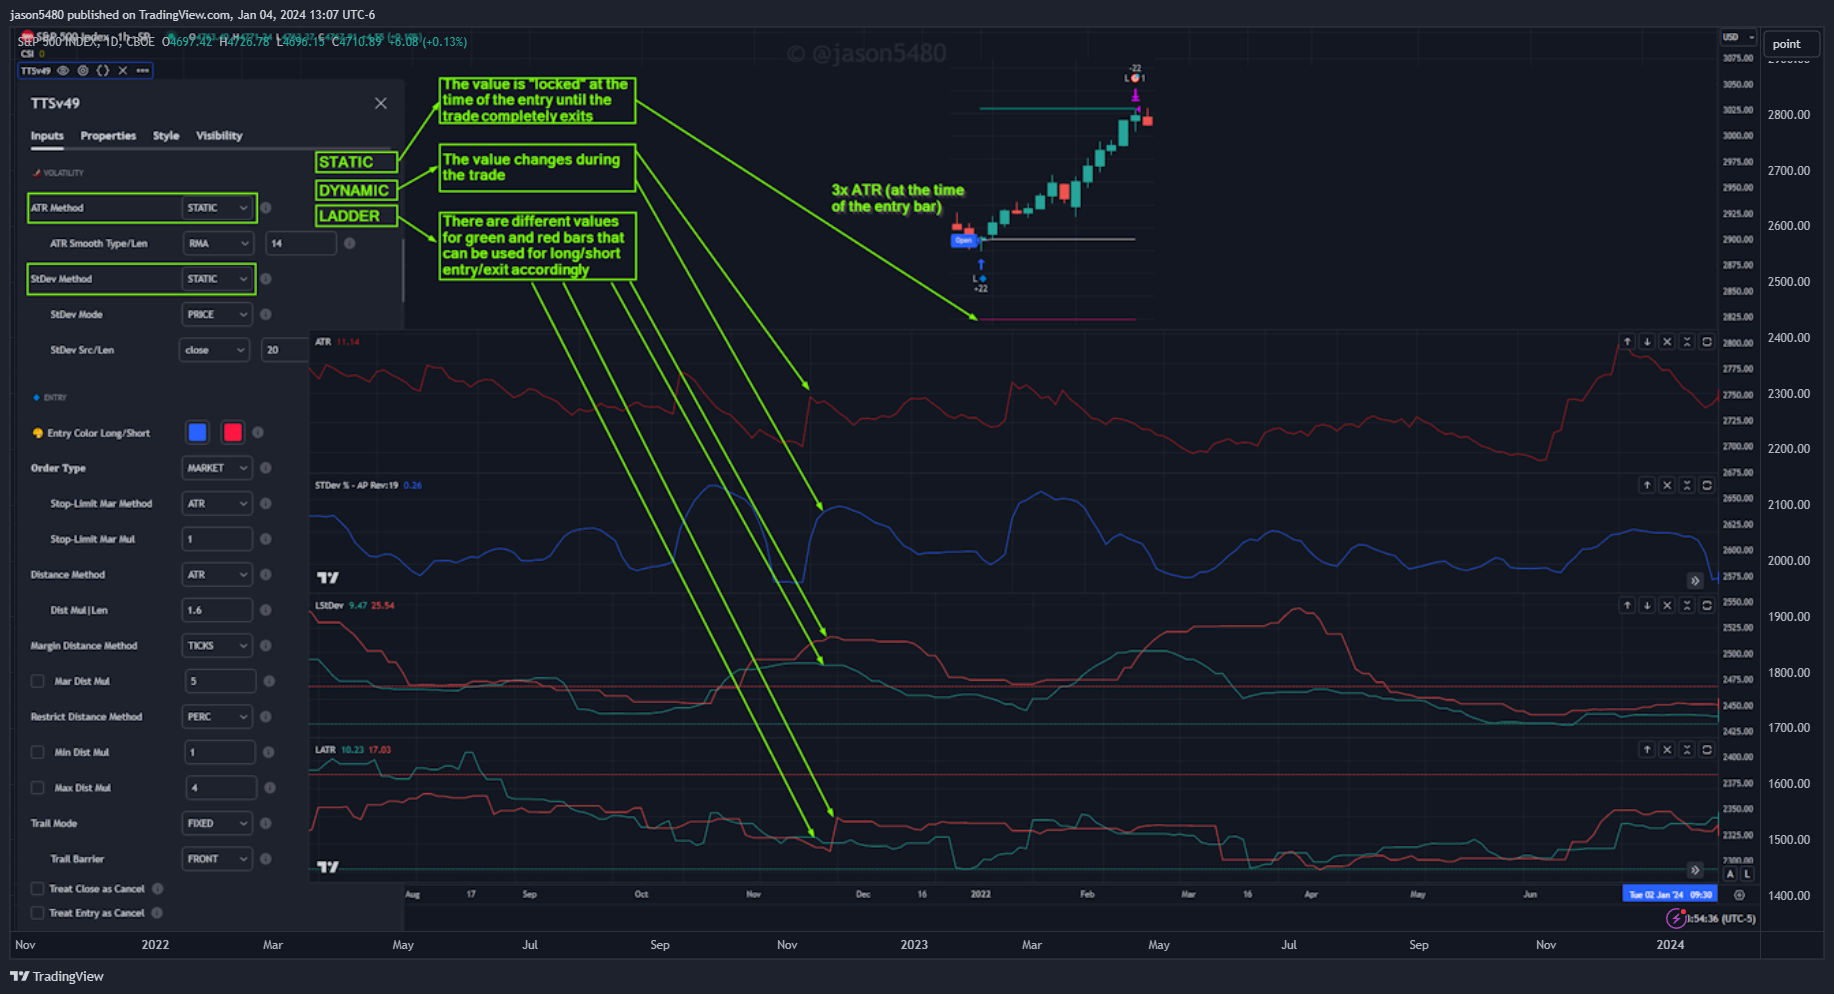This screenshot has height=994, width=1834.
Task: Maximize the STDev % pane
Action: pyautogui.click(x=1707, y=485)
